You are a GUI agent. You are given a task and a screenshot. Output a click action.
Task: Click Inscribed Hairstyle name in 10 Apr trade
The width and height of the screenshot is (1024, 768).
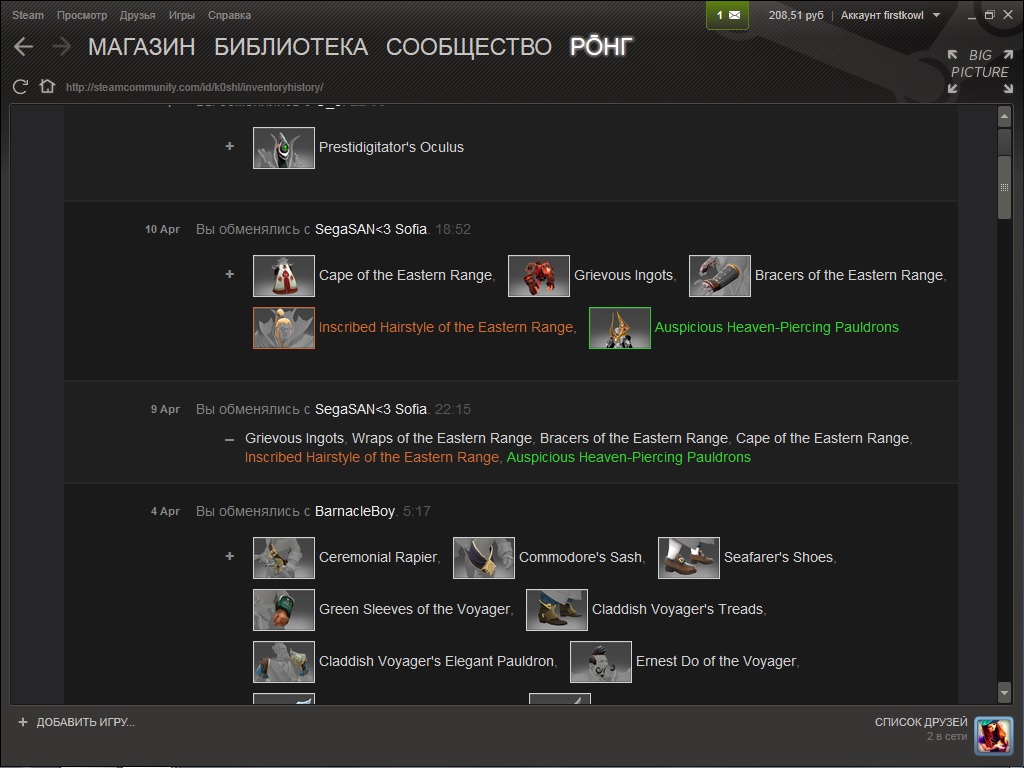click(x=446, y=327)
